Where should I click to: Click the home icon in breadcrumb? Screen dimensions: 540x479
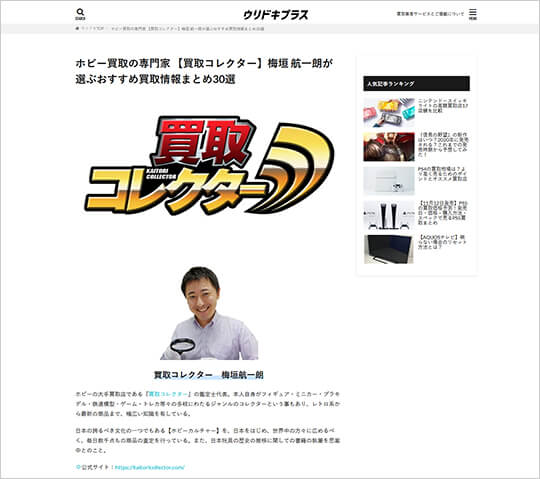pos(77,29)
